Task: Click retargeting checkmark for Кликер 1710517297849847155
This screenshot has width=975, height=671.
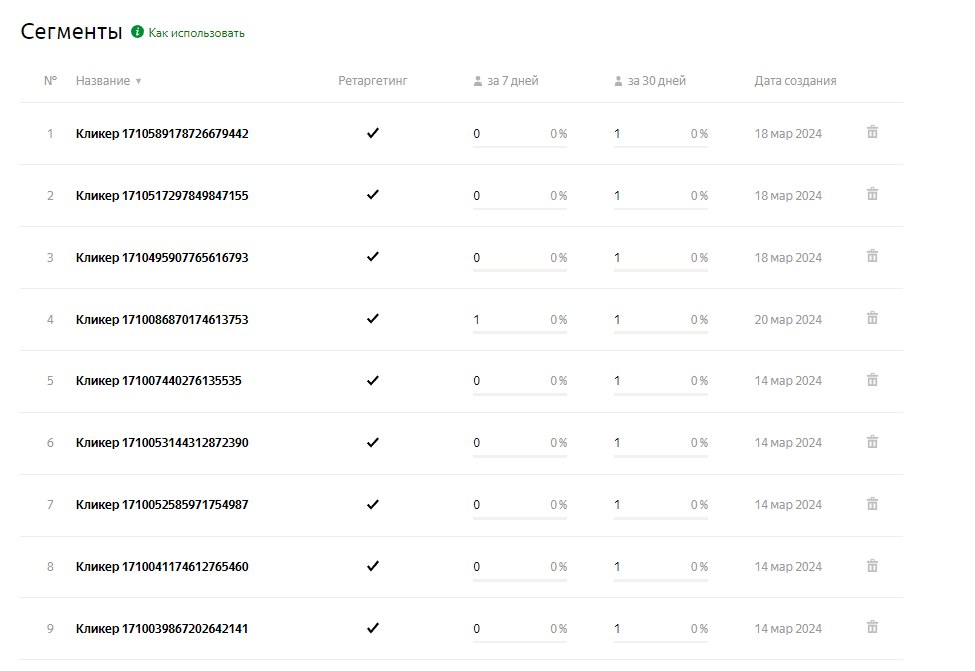Action: pyautogui.click(x=372, y=195)
